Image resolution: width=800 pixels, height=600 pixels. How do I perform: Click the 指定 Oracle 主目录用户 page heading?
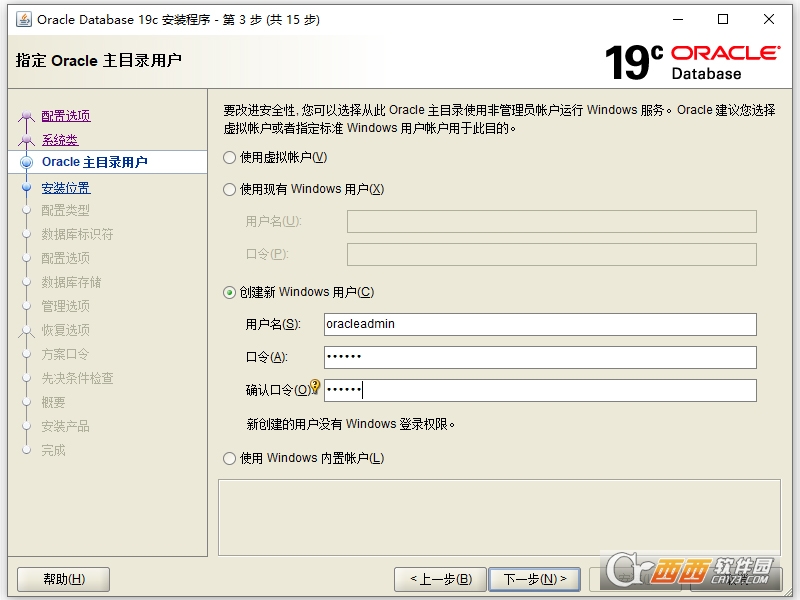[x=99, y=60]
